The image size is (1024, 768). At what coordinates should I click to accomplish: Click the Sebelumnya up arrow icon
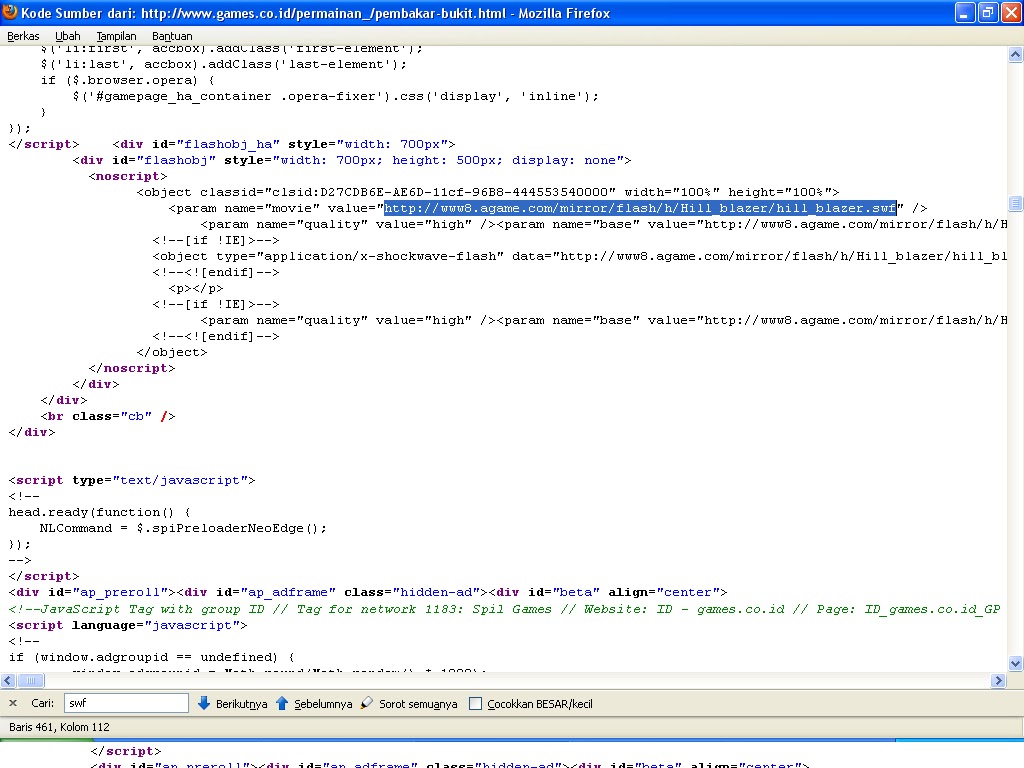[x=282, y=703]
